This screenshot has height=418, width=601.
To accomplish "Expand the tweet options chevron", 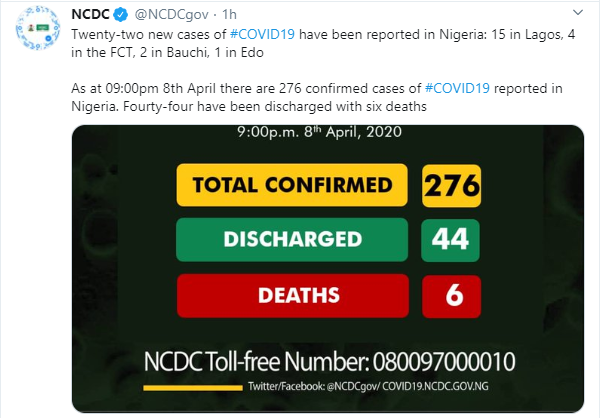I will point(578,13).
